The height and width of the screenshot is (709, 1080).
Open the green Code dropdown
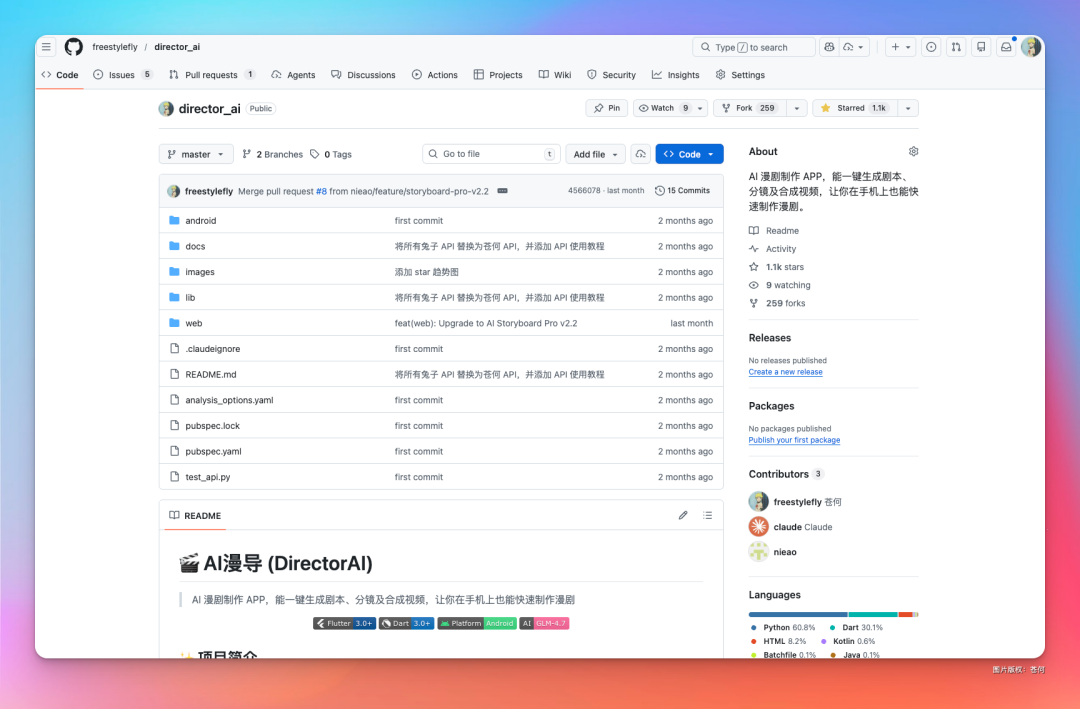(x=689, y=154)
